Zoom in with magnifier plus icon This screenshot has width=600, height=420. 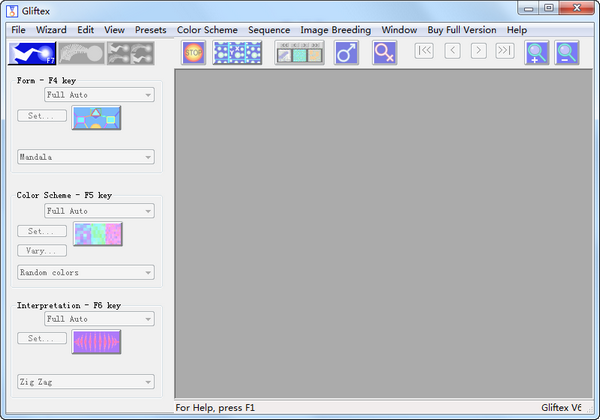point(536,53)
